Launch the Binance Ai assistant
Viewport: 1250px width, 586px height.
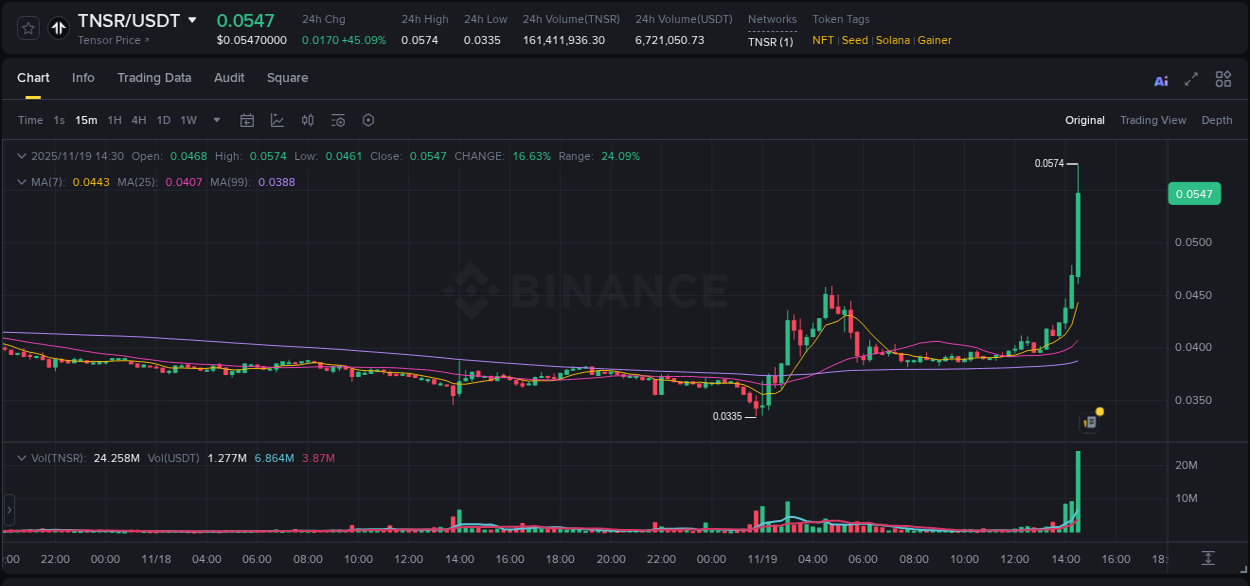pyautogui.click(x=1160, y=79)
